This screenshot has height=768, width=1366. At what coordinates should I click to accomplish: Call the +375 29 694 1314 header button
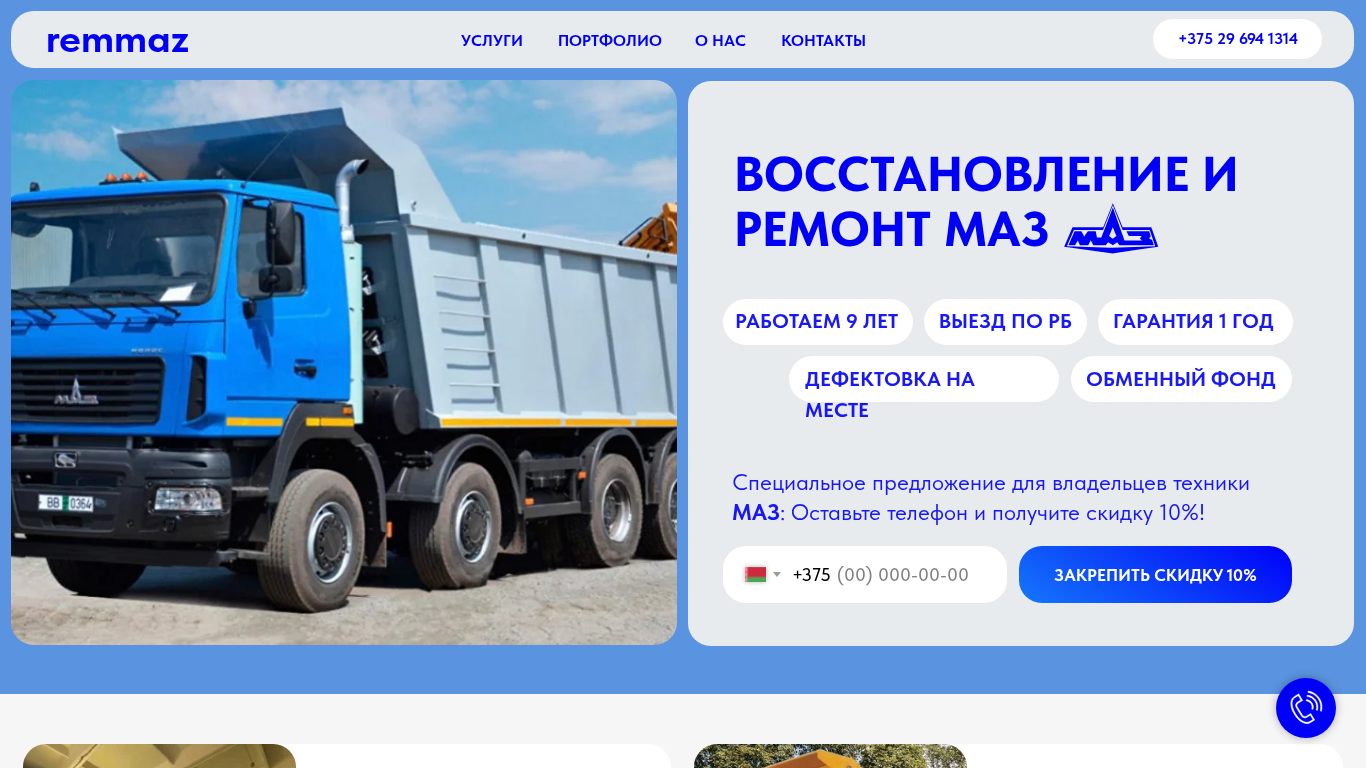pyautogui.click(x=1237, y=39)
